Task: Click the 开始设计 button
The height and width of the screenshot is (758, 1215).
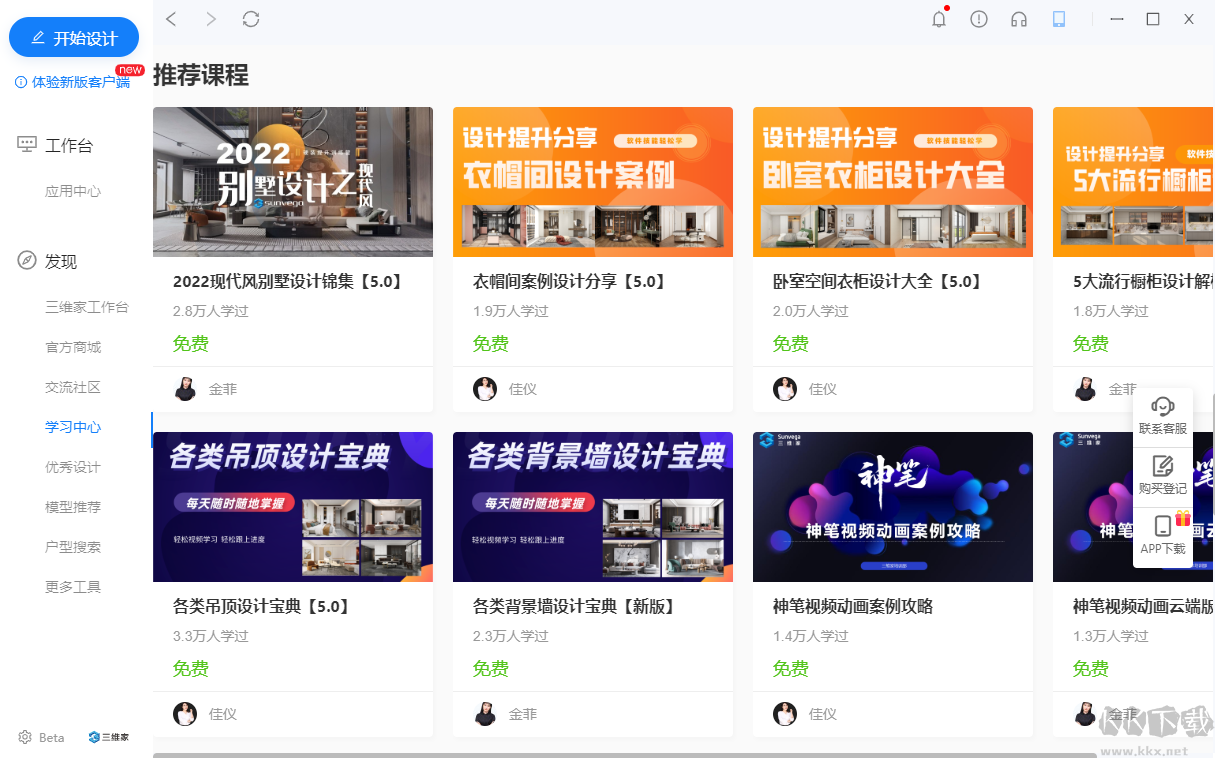Action: 73,37
